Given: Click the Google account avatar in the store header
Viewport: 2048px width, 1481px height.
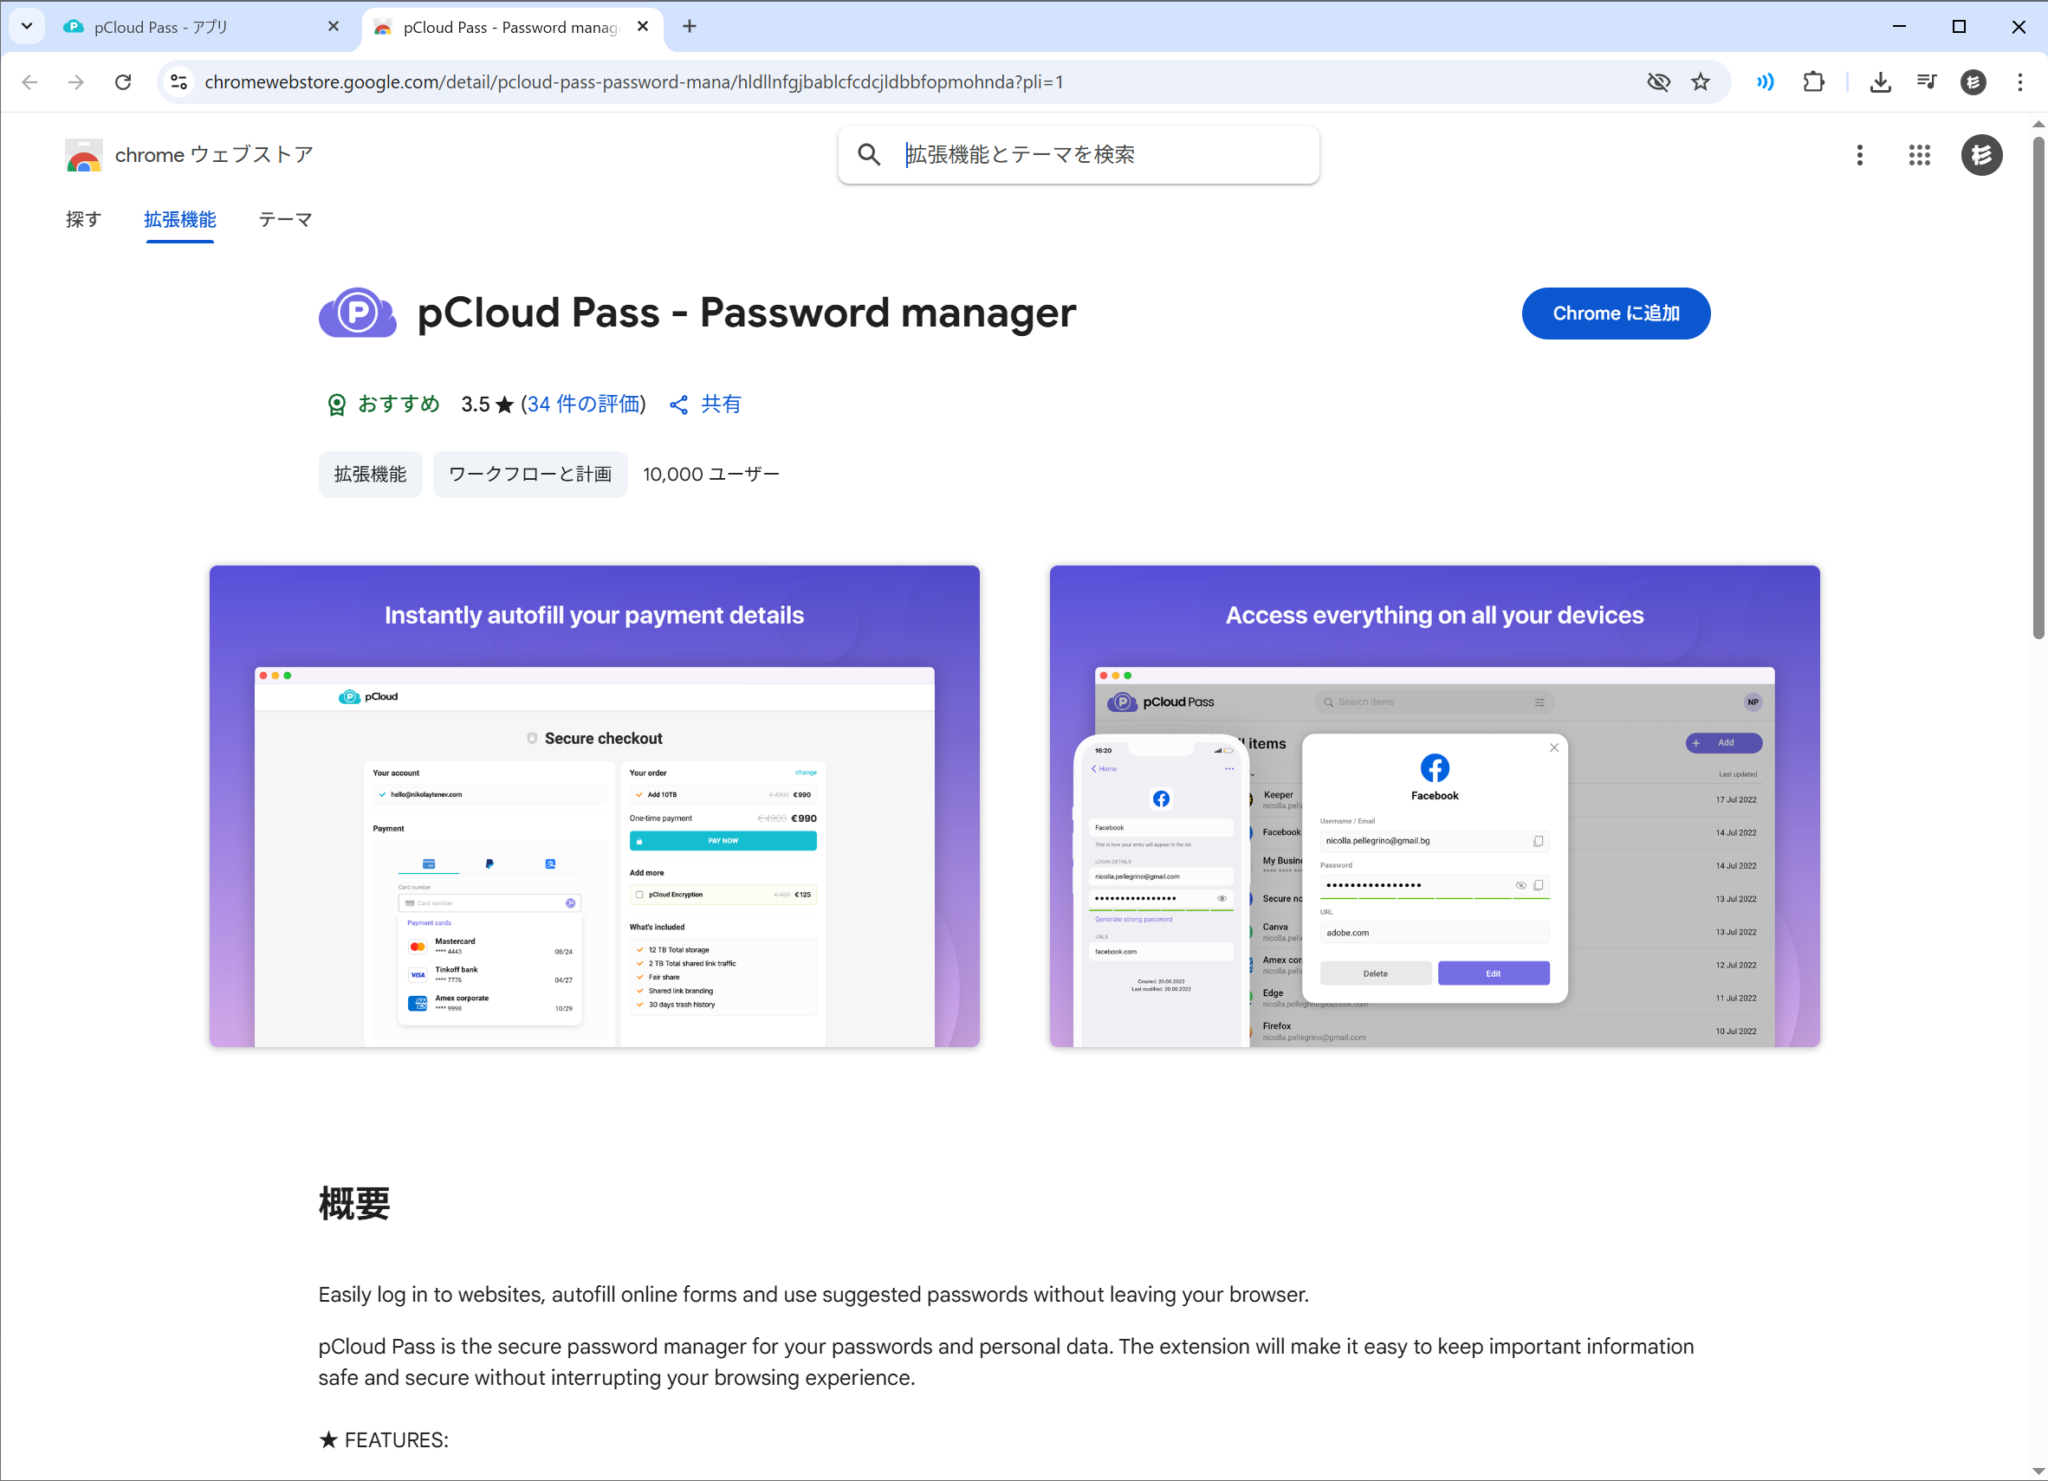Looking at the screenshot, I should pyautogui.click(x=1983, y=155).
